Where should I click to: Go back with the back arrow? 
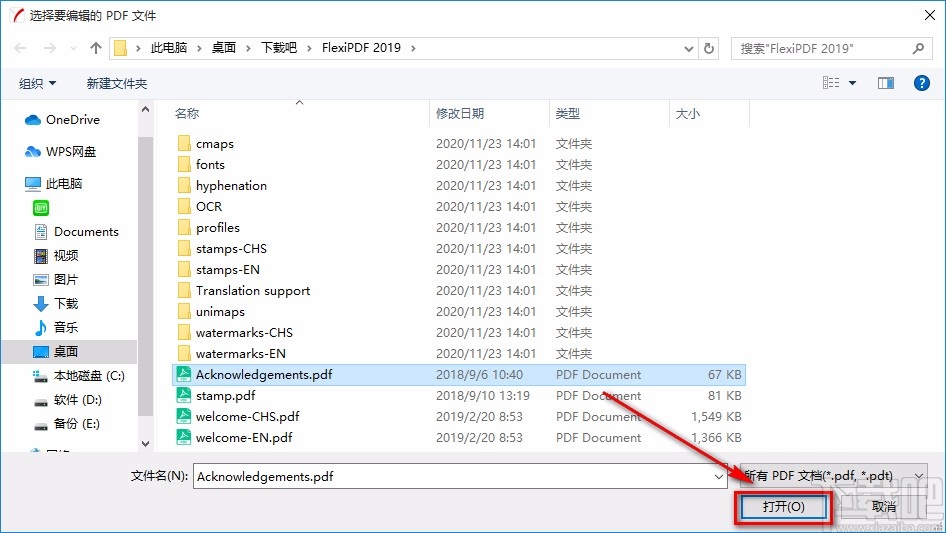(x=20, y=48)
